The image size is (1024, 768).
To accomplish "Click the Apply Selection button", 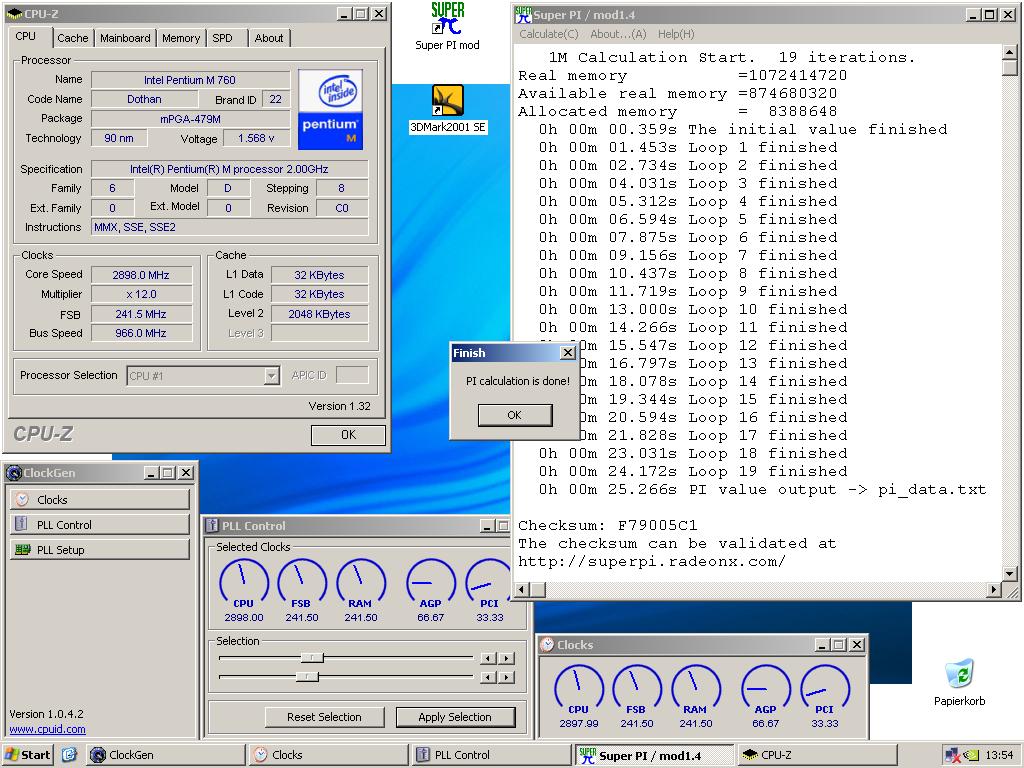I will pyautogui.click(x=455, y=717).
